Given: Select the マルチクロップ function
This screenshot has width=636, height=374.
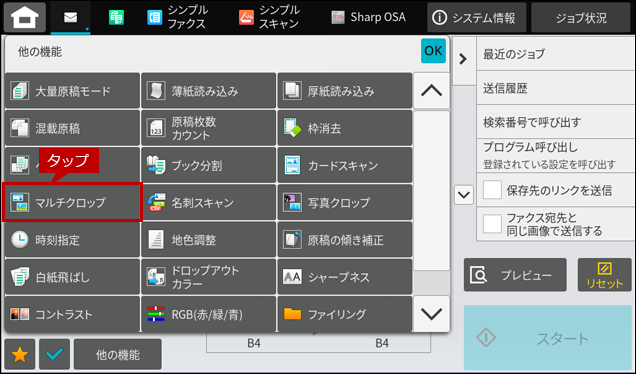Looking at the screenshot, I should click(72, 202).
